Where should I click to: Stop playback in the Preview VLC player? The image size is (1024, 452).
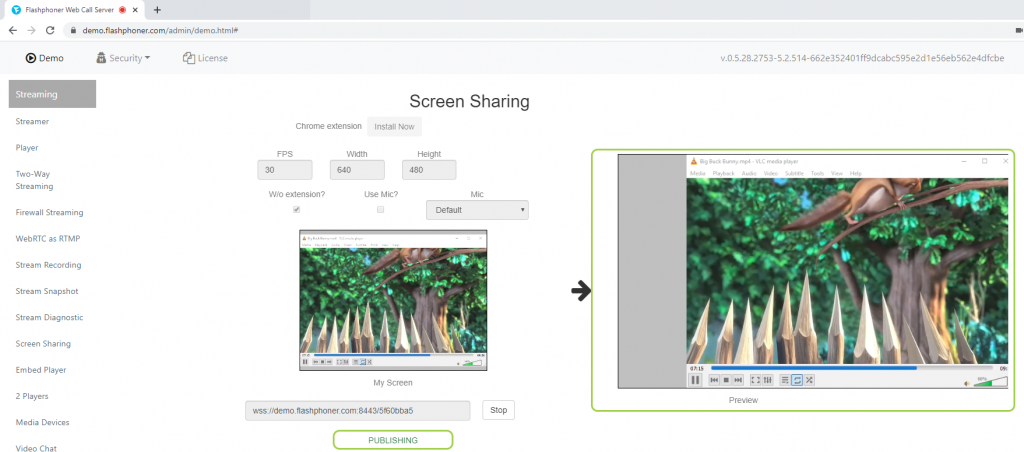[726, 379]
